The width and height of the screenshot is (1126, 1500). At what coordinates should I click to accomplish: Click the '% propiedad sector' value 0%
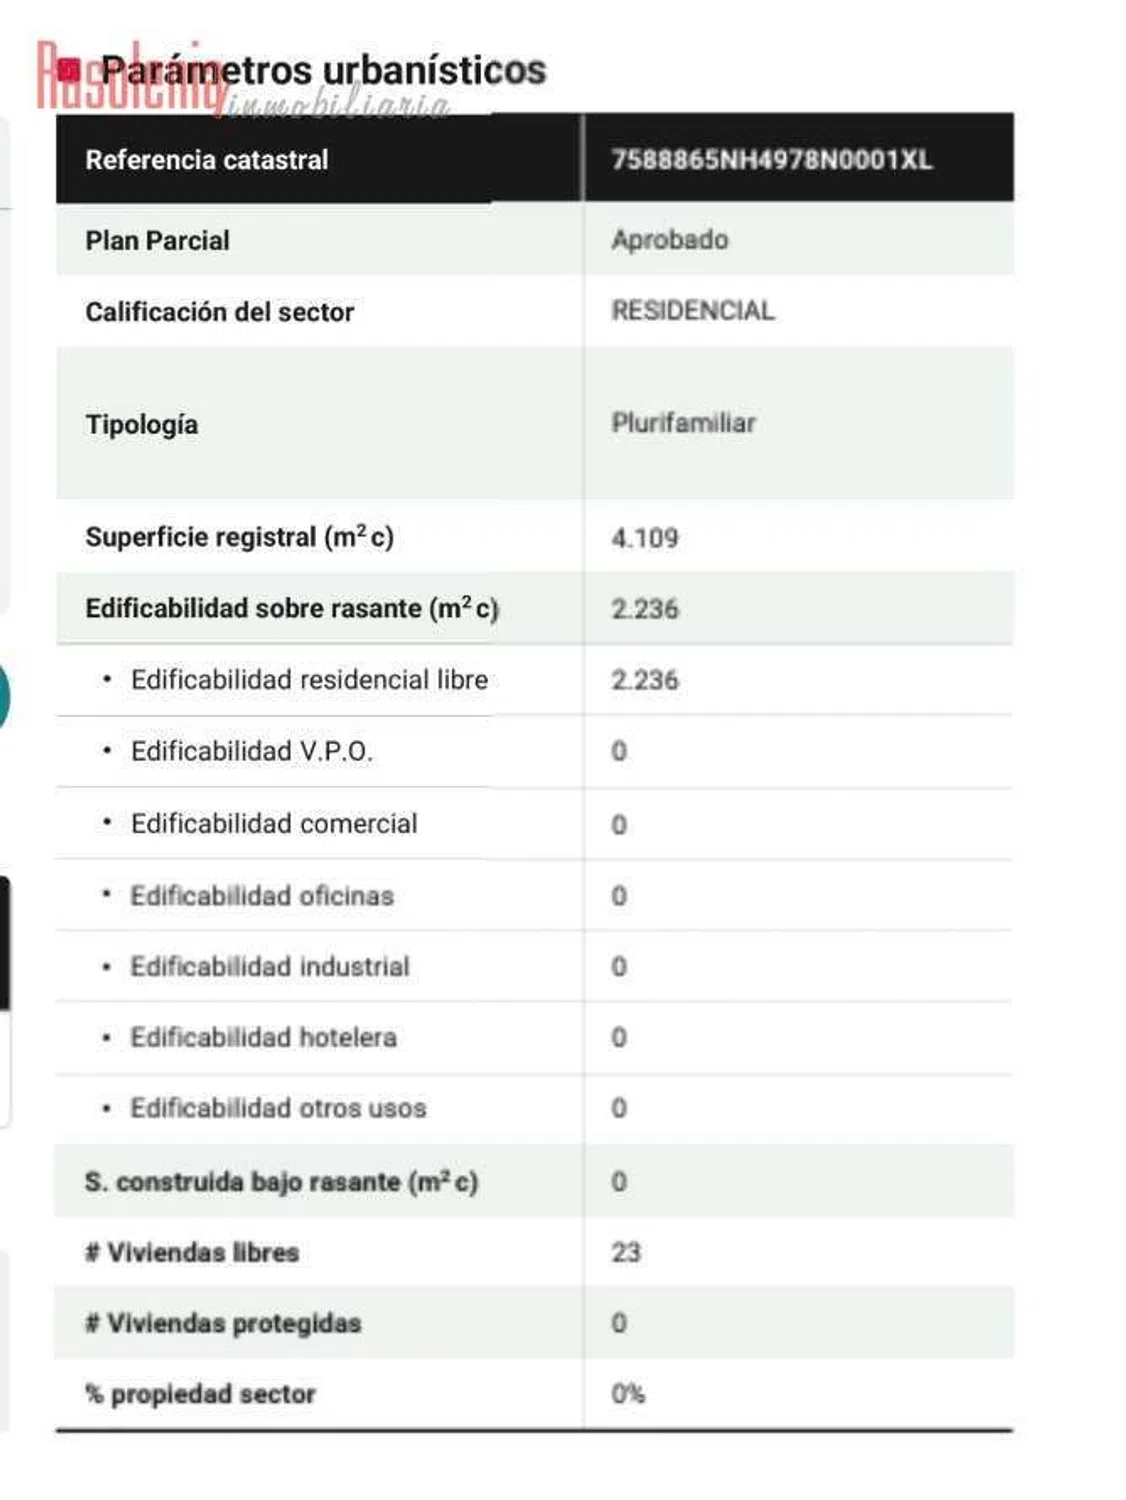[x=628, y=1393]
